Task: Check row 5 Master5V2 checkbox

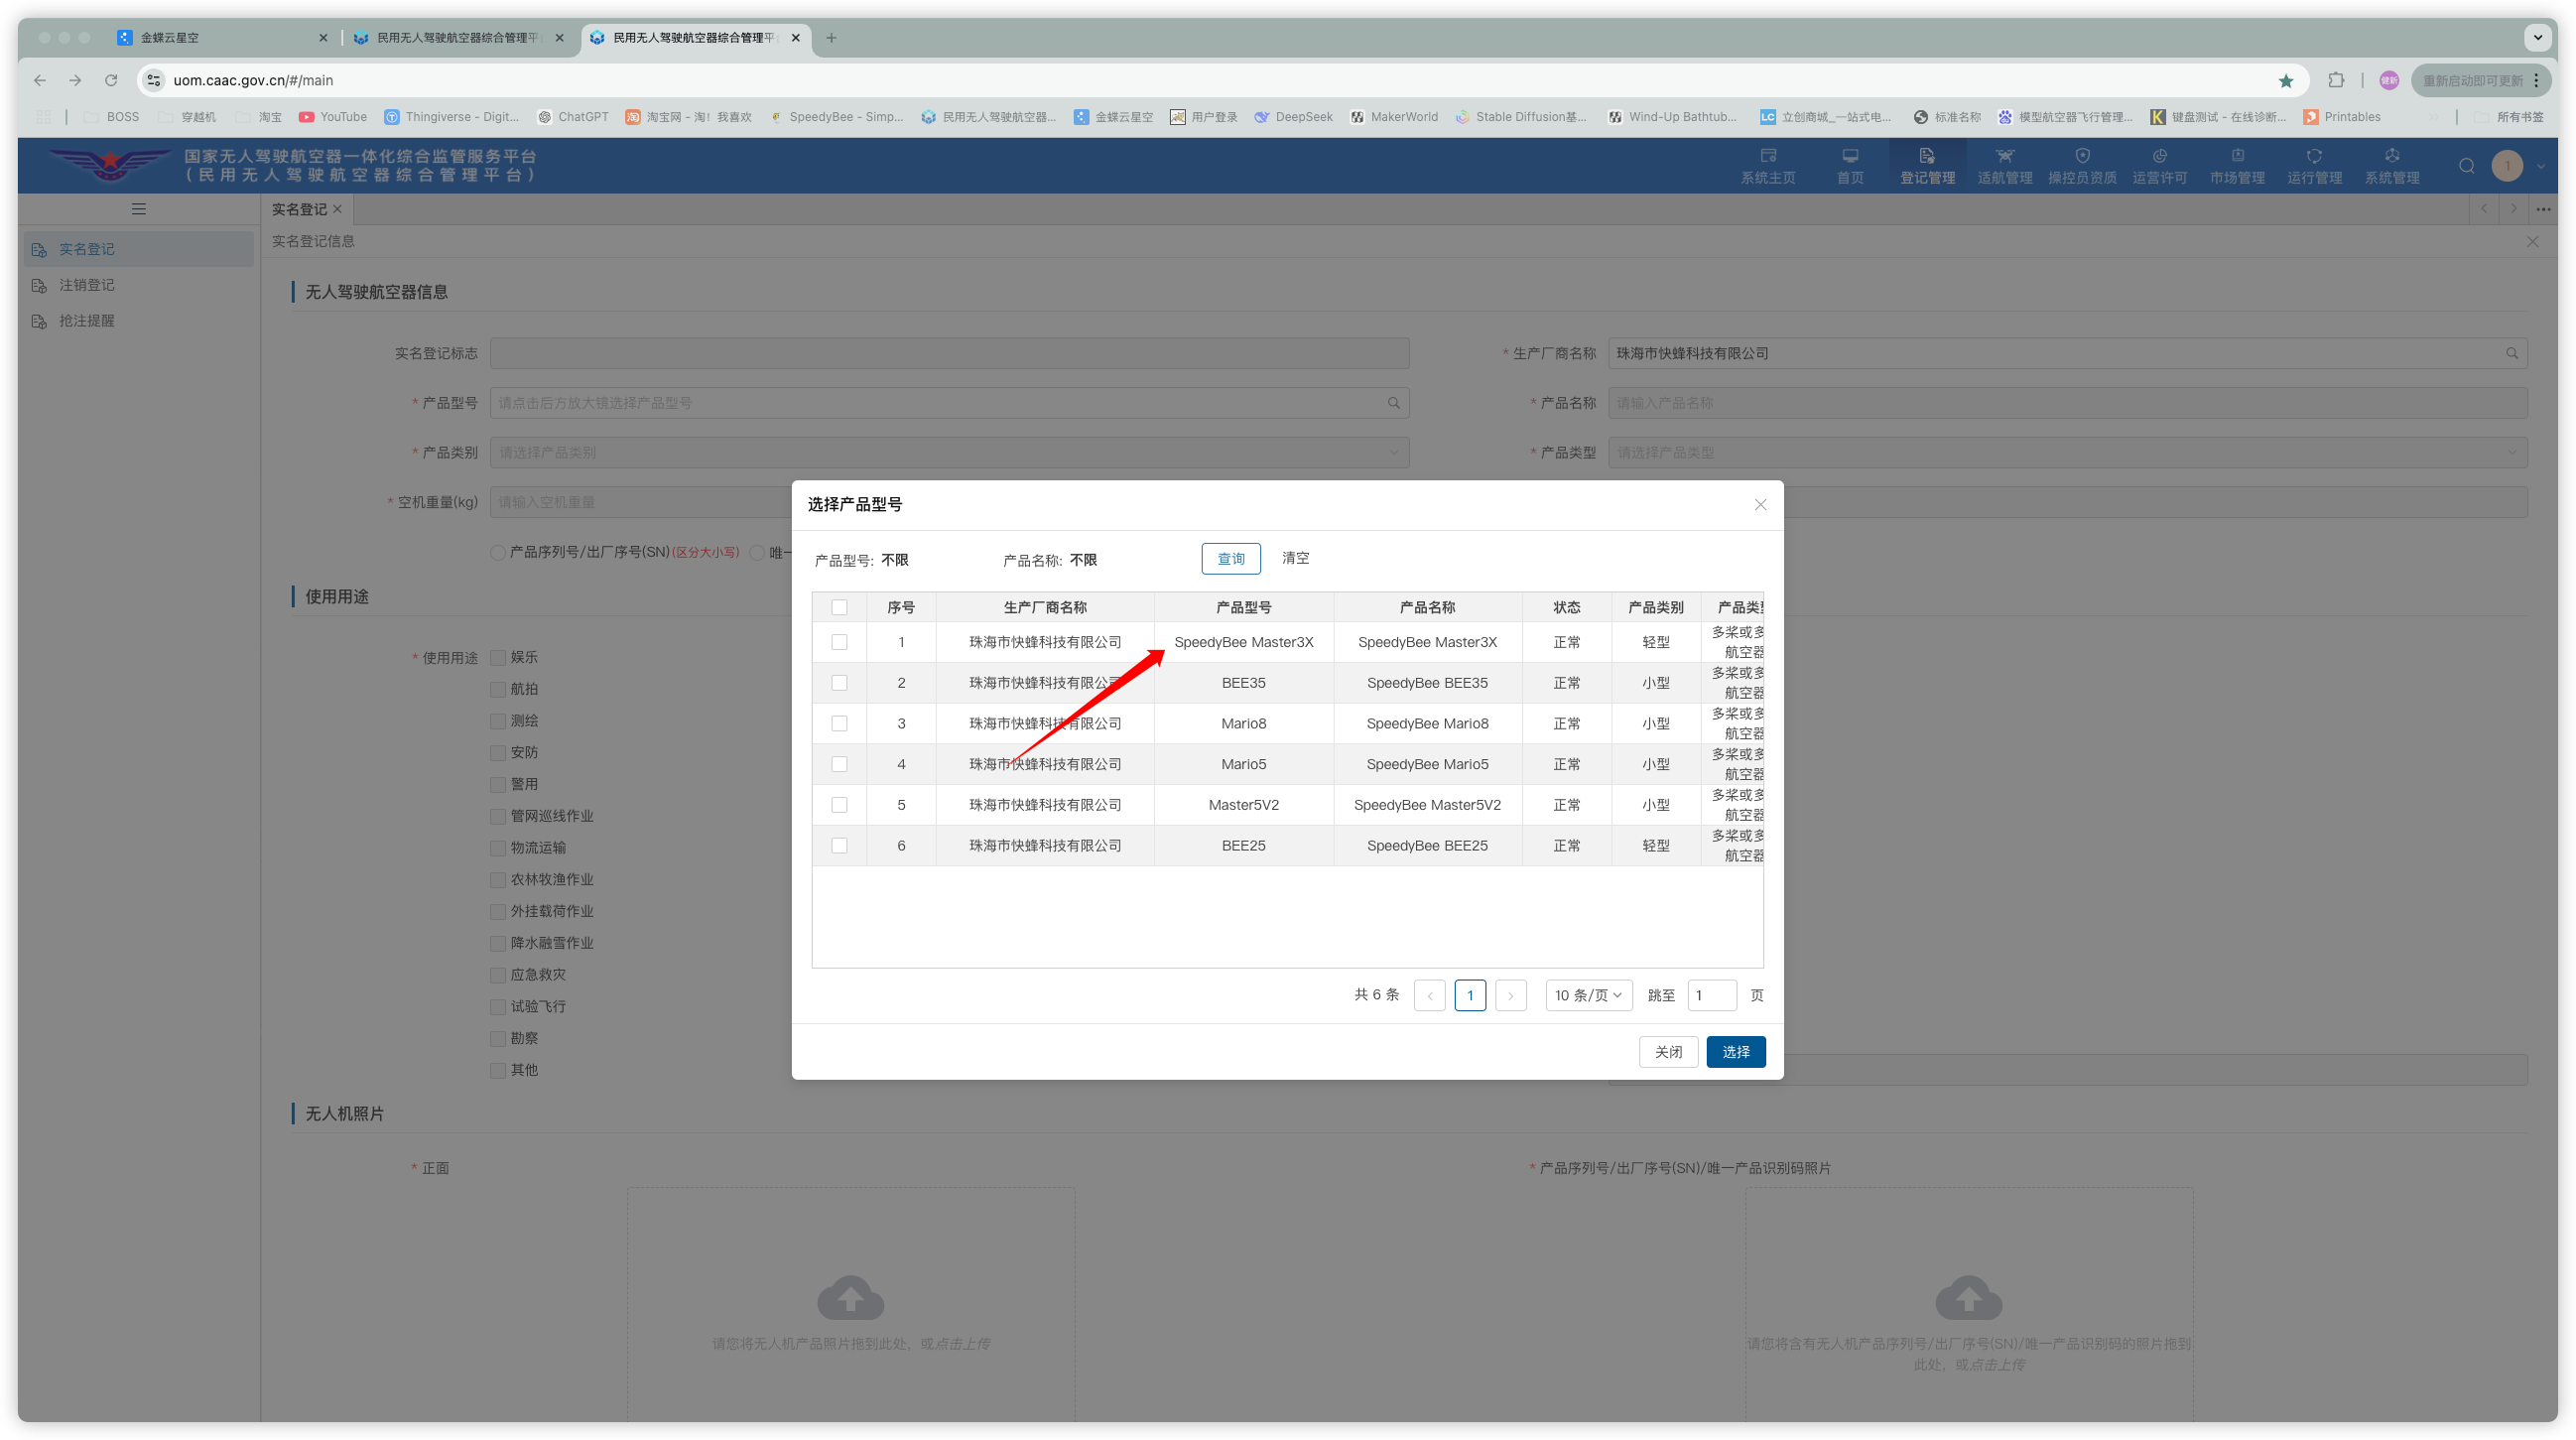Action: coord(839,805)
